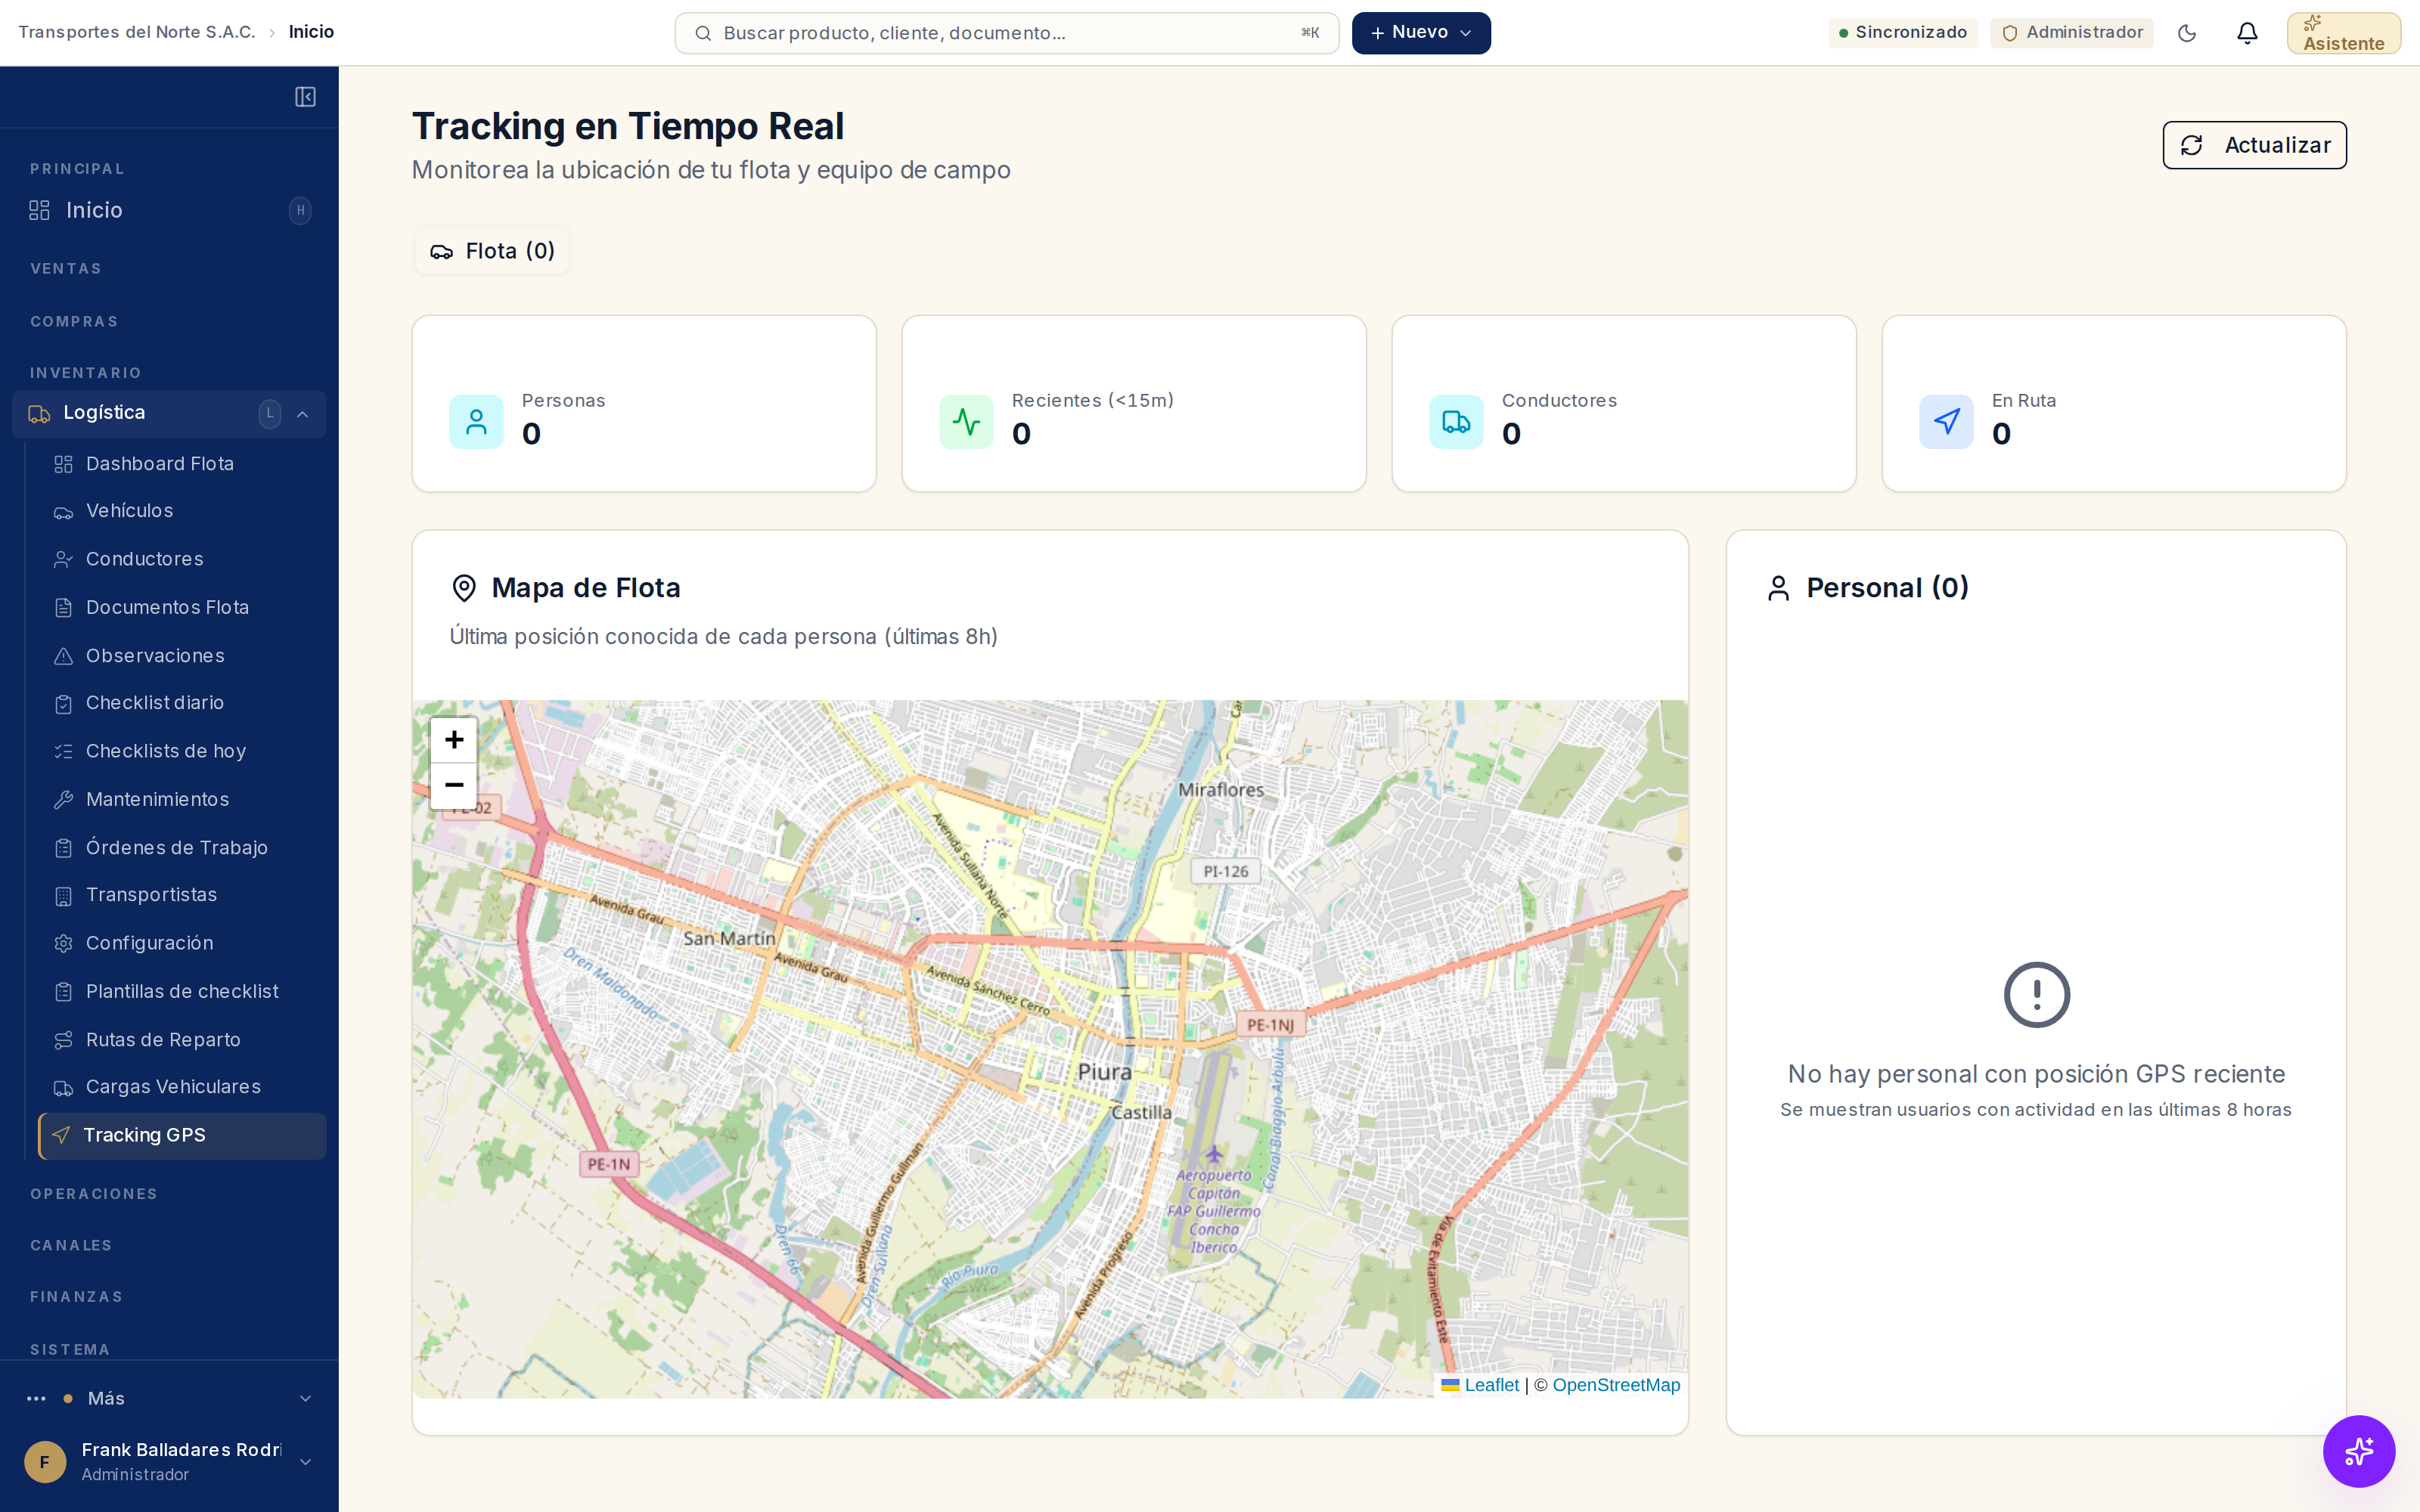Click the Logística truck icon
Screen dimensions: 2420x1512
click(x=39, y=414)
